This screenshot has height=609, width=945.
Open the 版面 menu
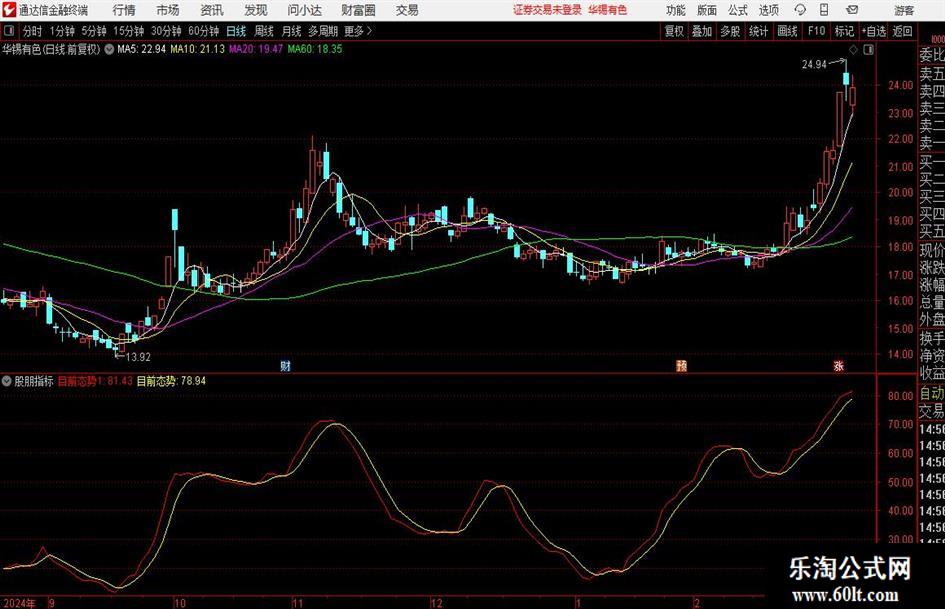point(706,10)
